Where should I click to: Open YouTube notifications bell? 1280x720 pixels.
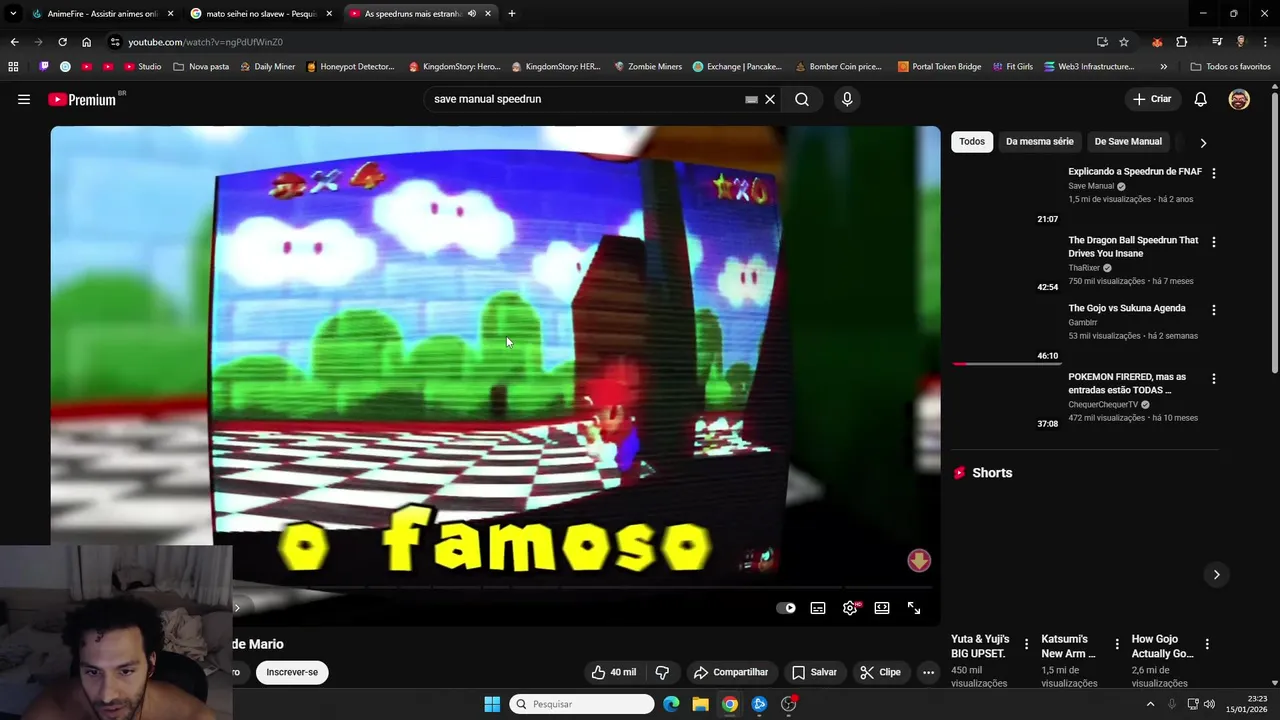1200,99
